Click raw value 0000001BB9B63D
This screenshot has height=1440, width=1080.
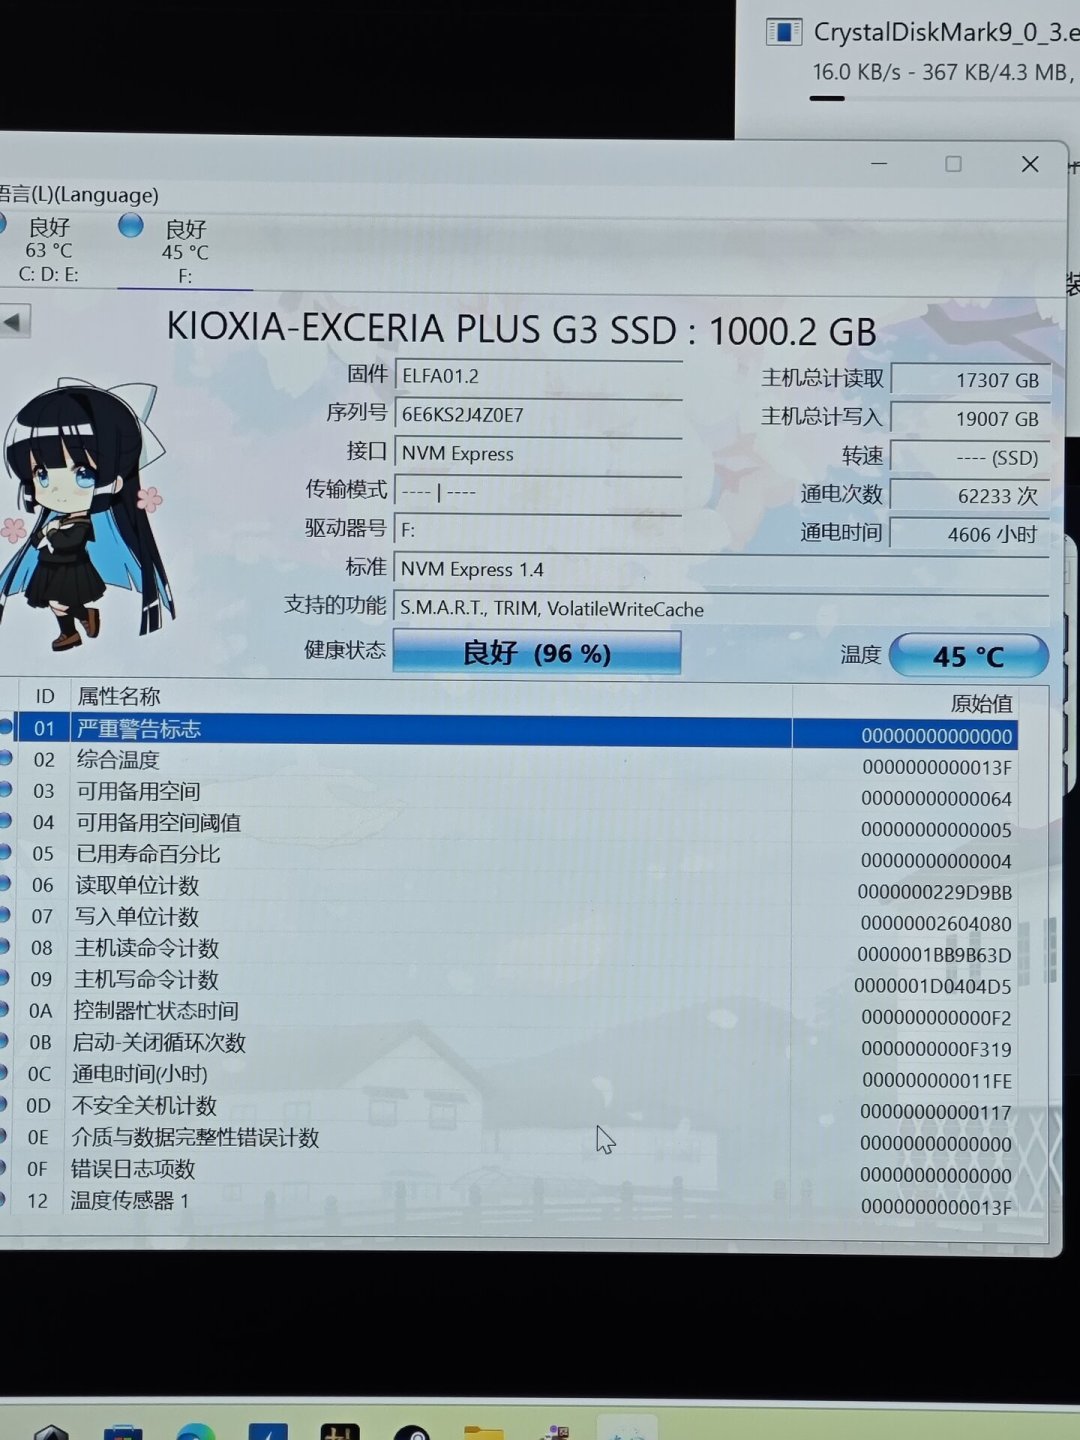coord(934,955)
